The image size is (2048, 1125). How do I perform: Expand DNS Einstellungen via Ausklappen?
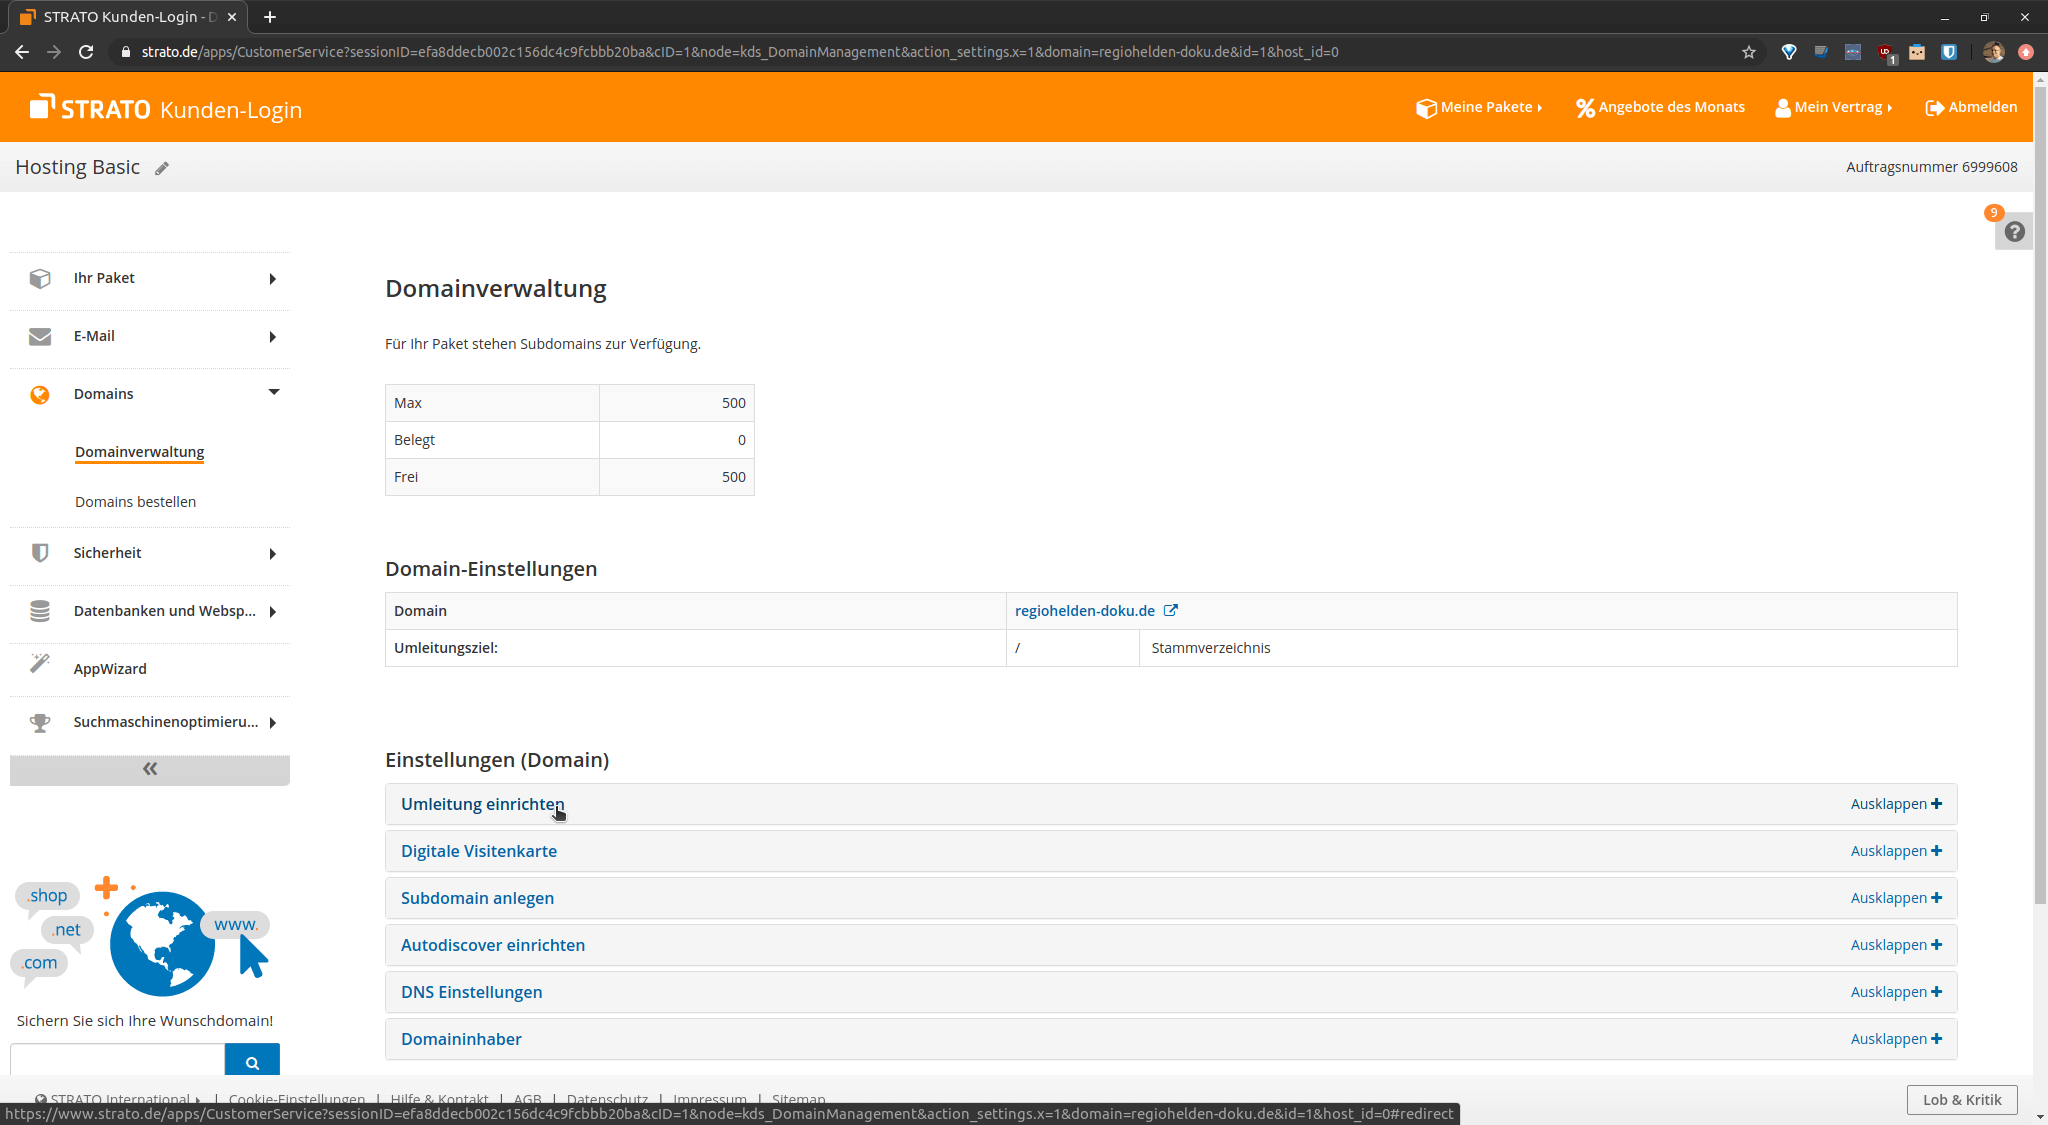click(x=1896, y=992)
